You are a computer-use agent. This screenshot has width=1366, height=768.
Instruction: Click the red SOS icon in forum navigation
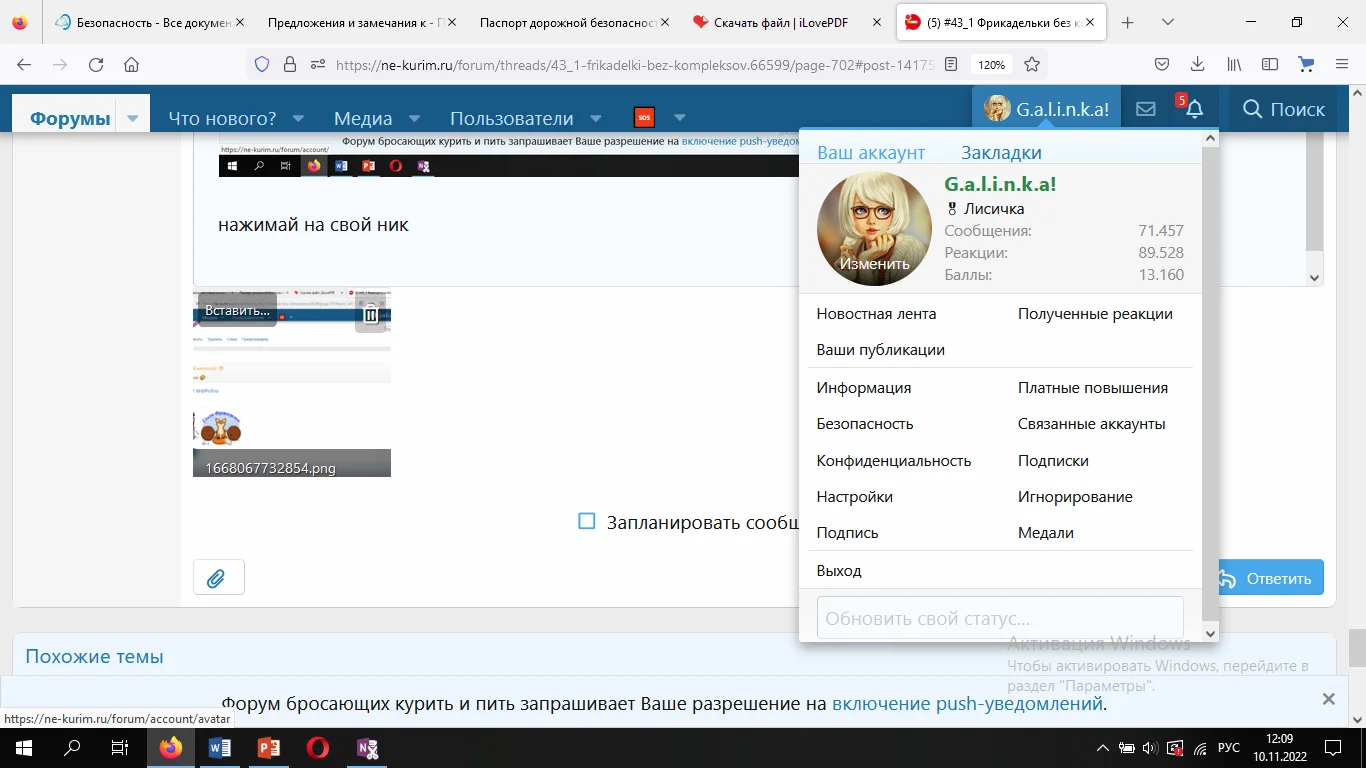coord(644,117)
